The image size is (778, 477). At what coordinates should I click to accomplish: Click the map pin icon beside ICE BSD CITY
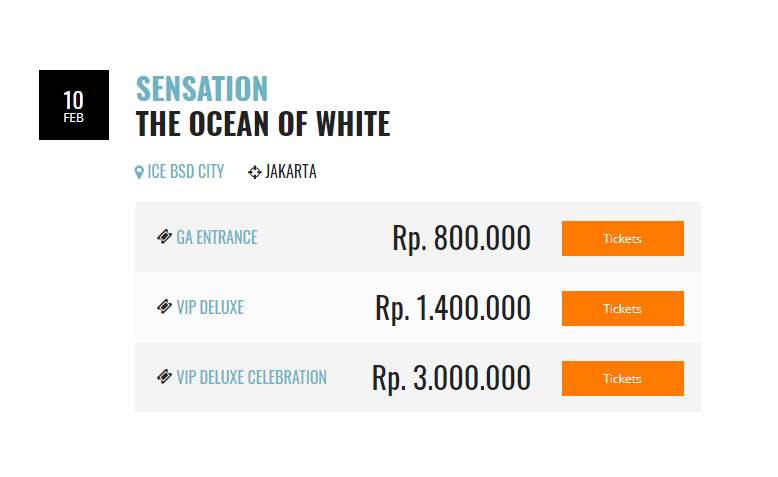point(139,172)
